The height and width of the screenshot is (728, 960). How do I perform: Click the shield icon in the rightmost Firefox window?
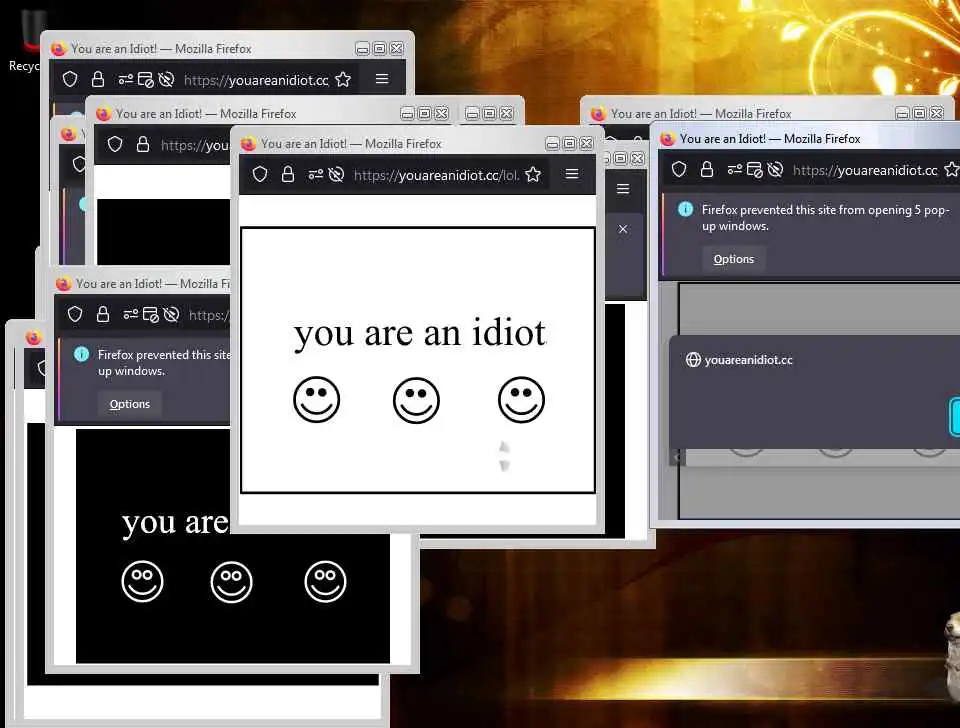point(679,170)
